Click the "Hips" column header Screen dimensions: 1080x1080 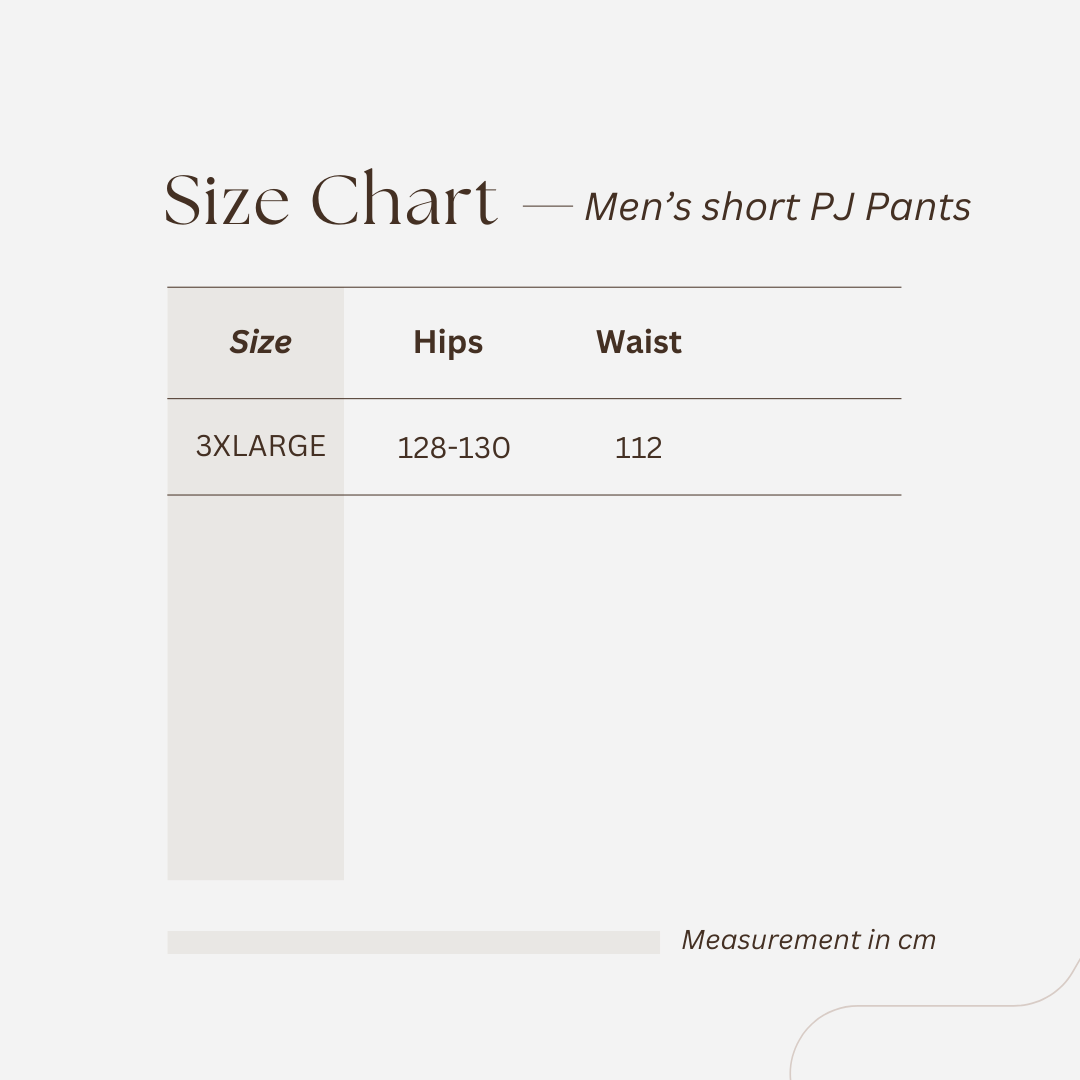click(x=448, y=342)
